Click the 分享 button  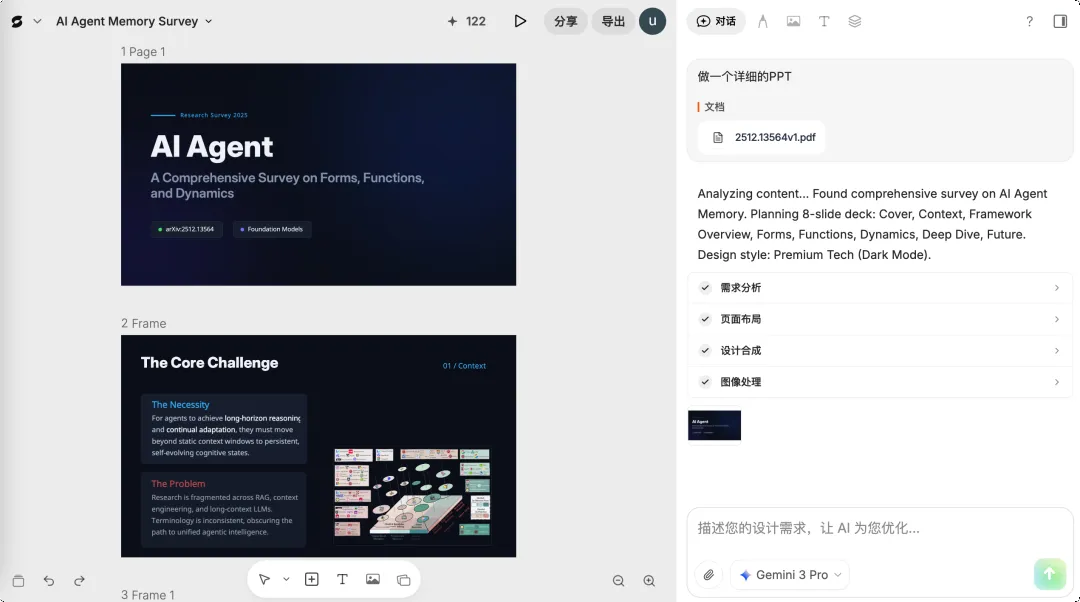click(x=566, y=21)
